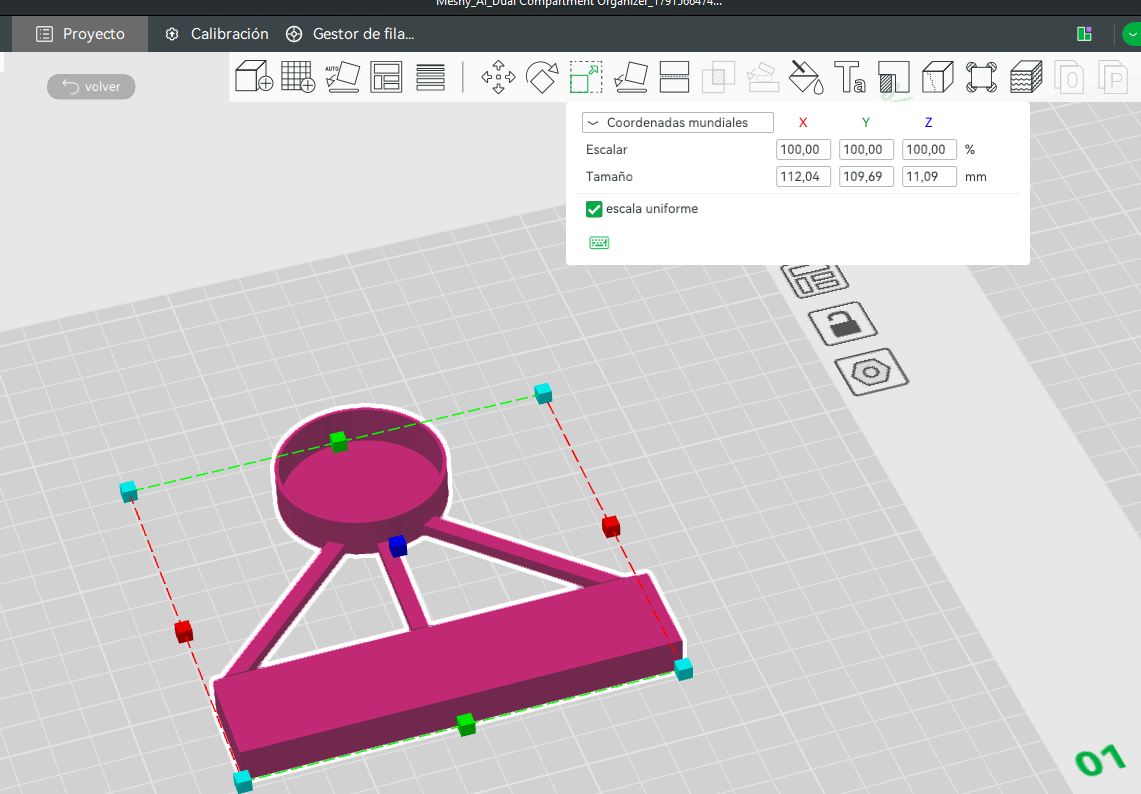Click the Add object cube icon
1141x794 pixels.
click(254, 76)
